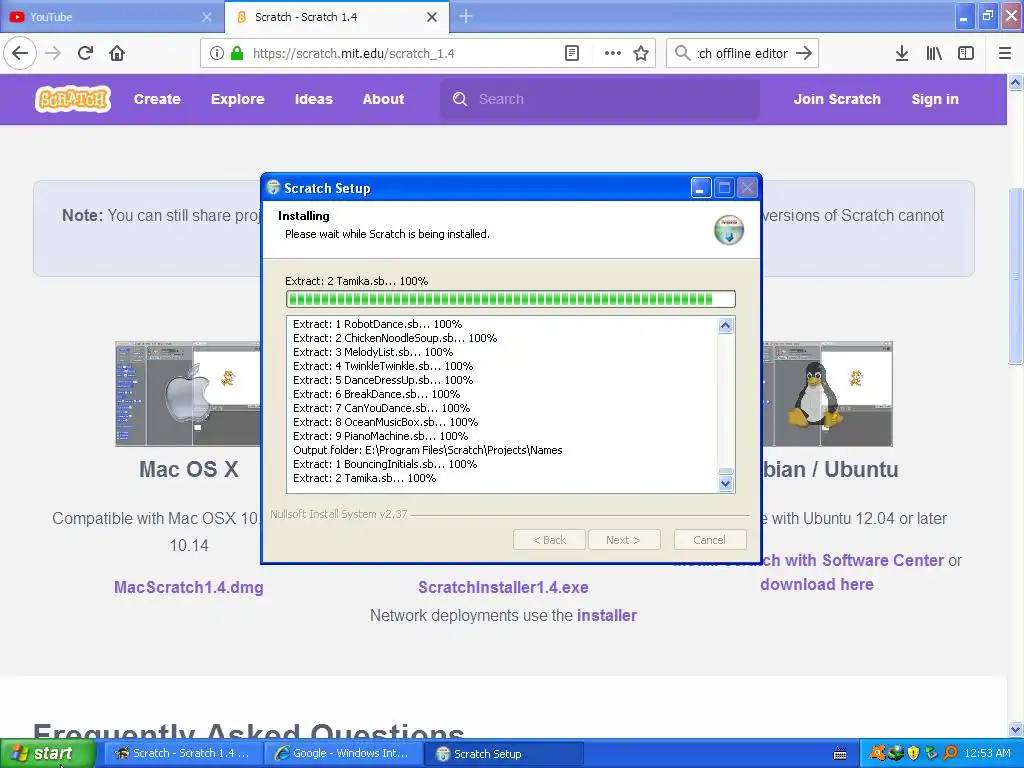Go back using browser back arrow

(20, 54)
